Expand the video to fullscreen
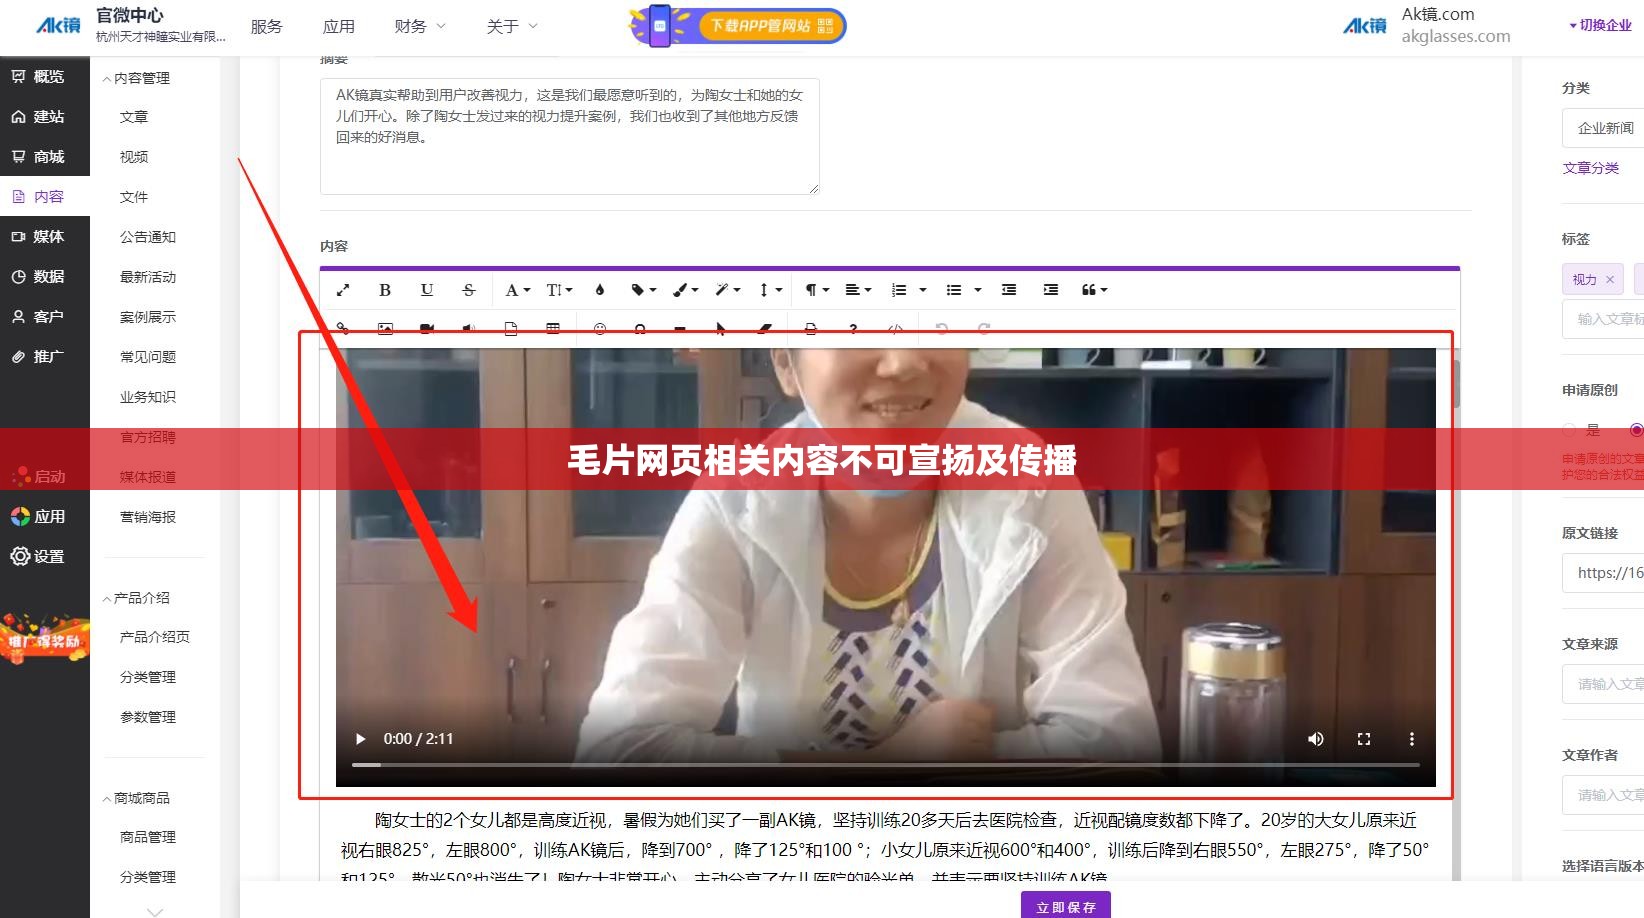 point(1364,739)
